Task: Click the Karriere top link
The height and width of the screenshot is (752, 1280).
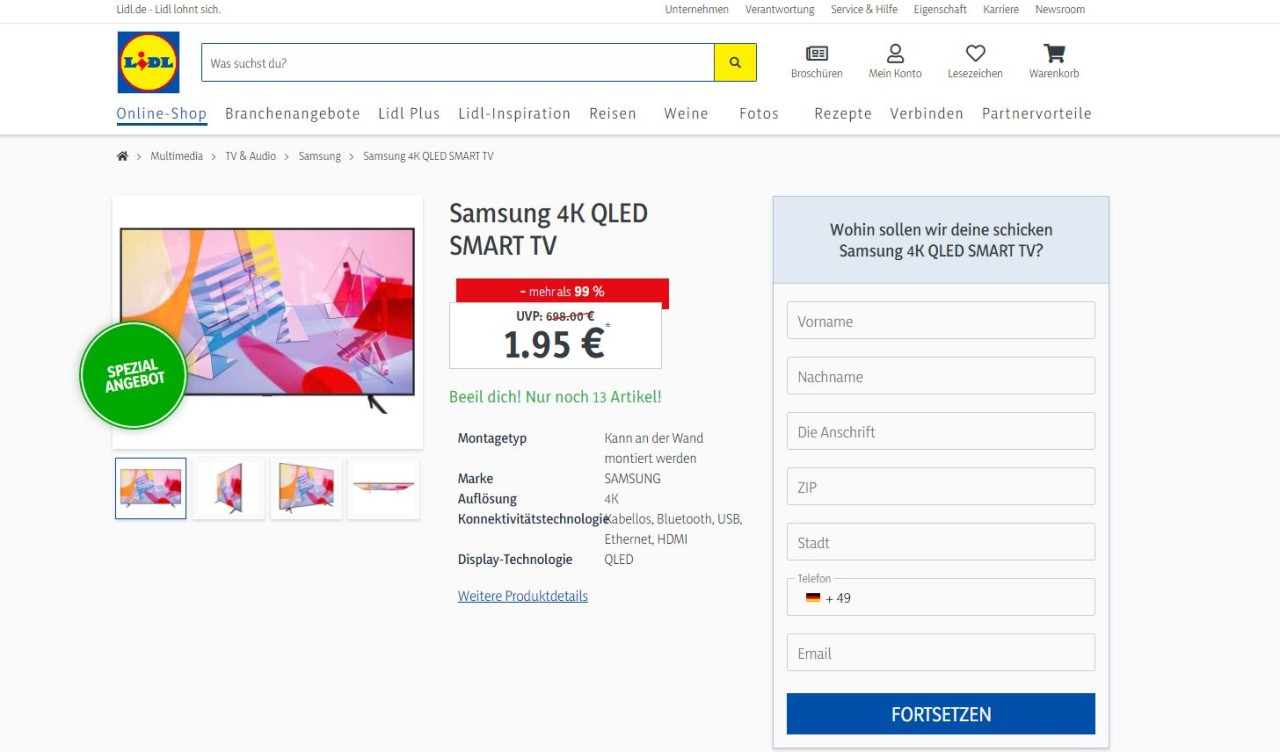Action: (x=1001, y=9)
